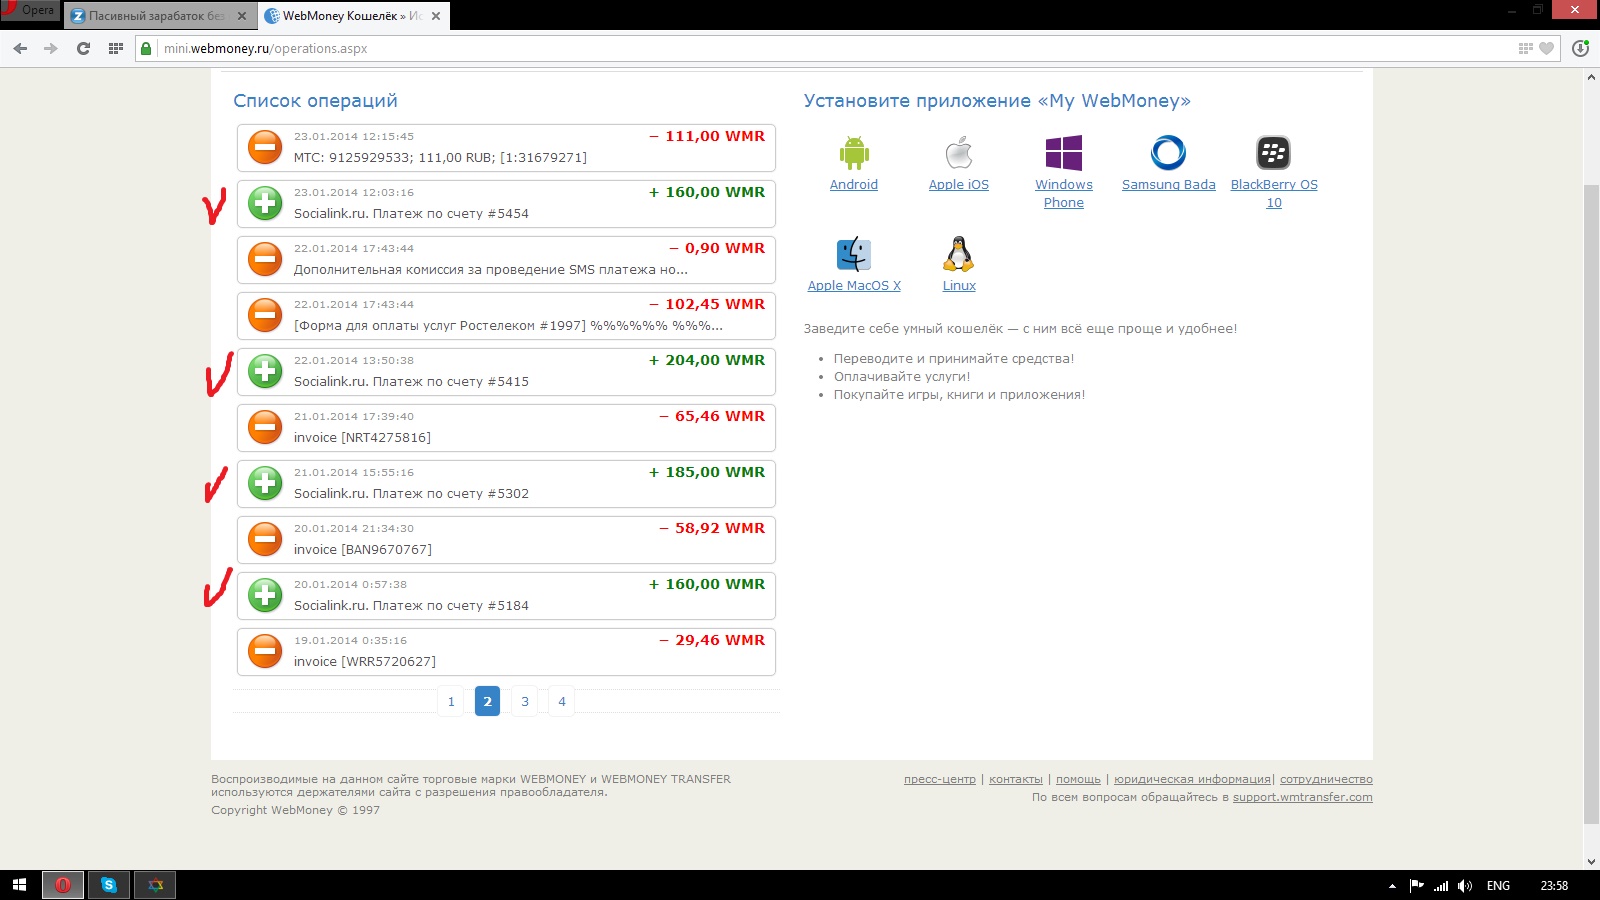This screenshot has width=1600, height=900.
Task: Go to operations page 4
Action: tap(562, 701)
